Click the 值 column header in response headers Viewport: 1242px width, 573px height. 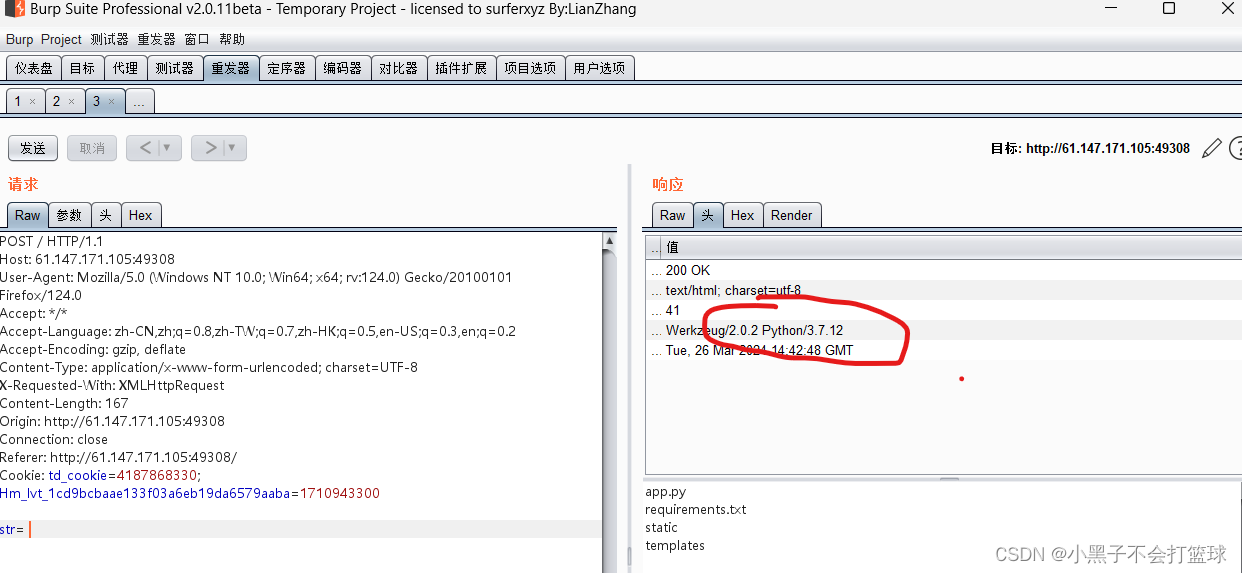click(951, 246)
